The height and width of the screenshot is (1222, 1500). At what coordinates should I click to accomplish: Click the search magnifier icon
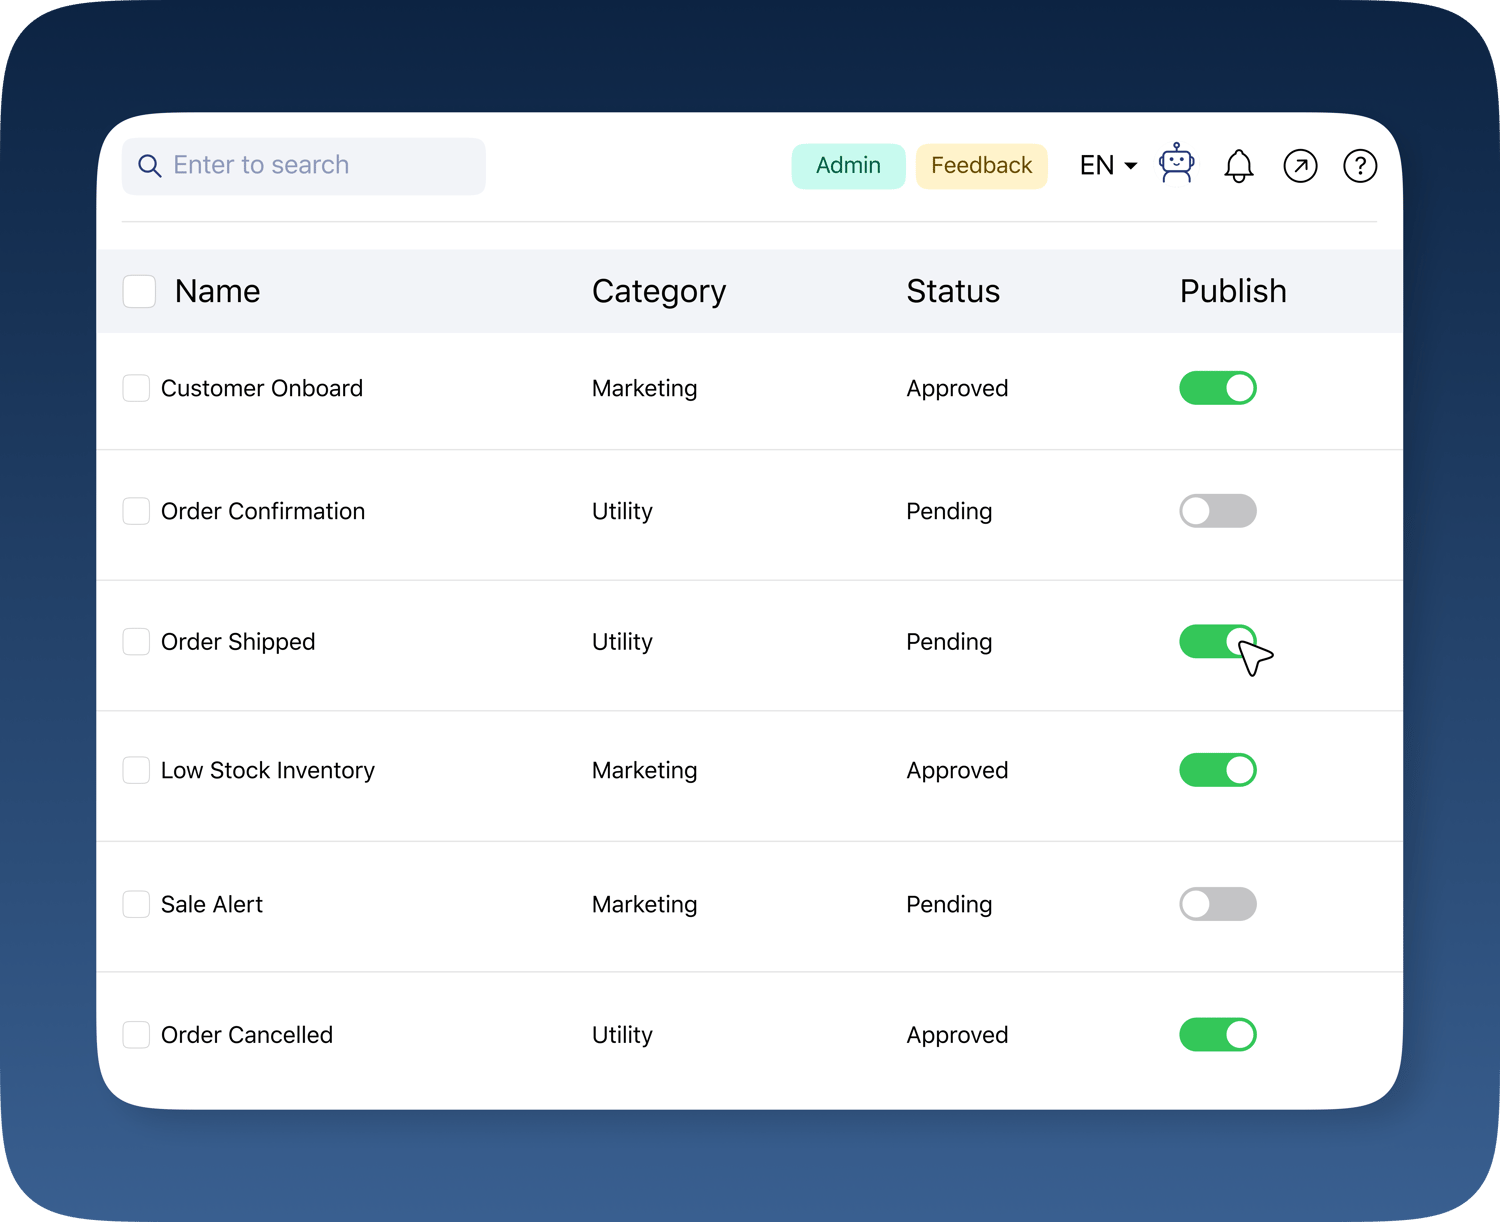tap(149, 166)
